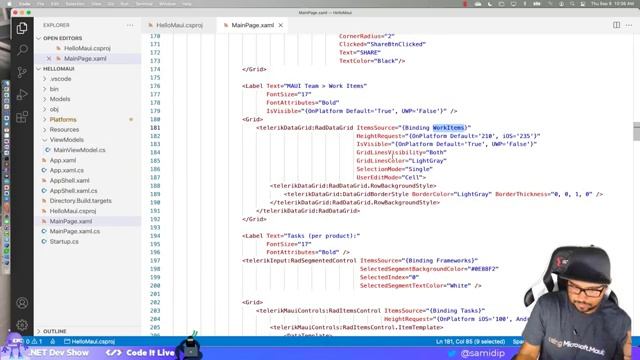Open Startup.cs file
Viewport: 640px width, 360px height.
click(64, 242)
